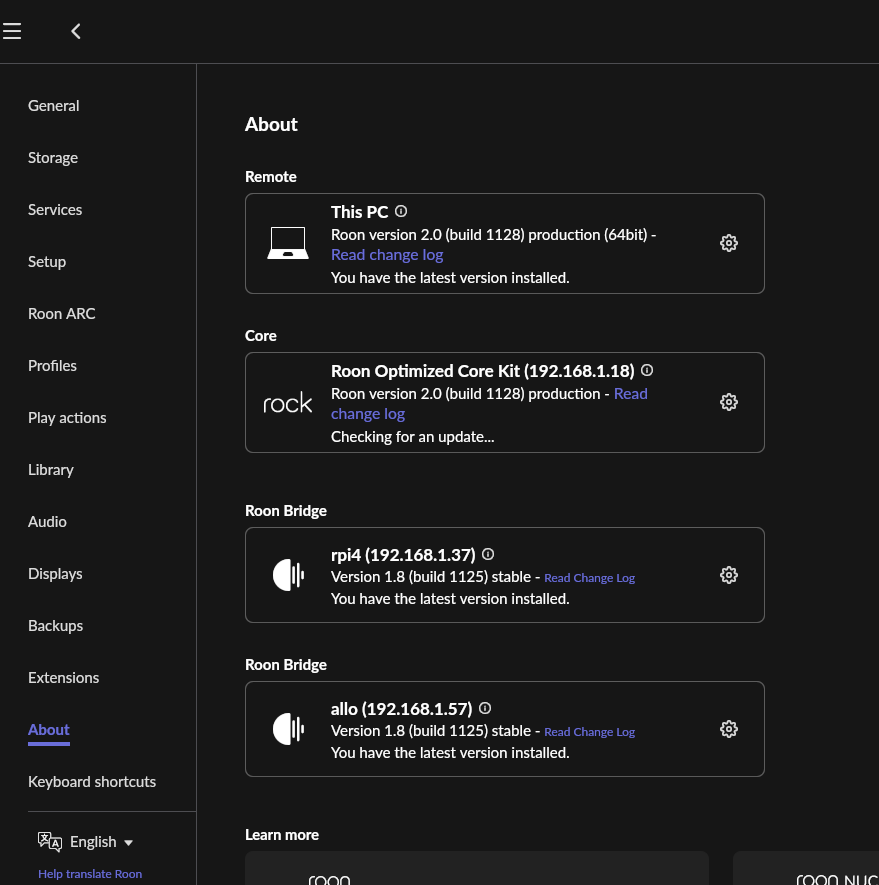Click info icon next to This PC
This screenshot has height=885, width=879.
401,212
